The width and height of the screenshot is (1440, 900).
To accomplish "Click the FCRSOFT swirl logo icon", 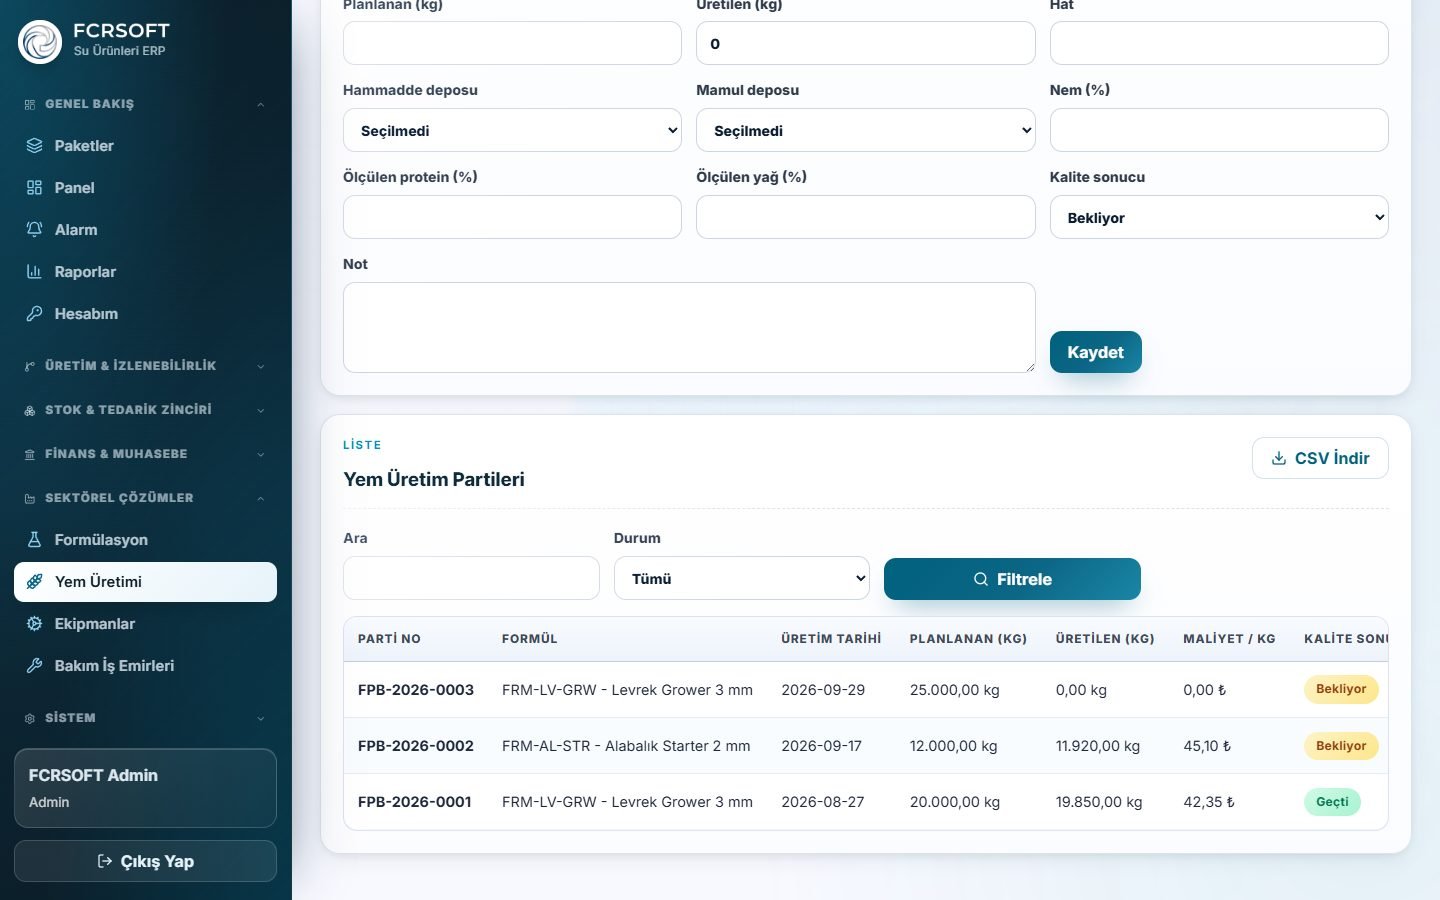I will click(40, 42).
